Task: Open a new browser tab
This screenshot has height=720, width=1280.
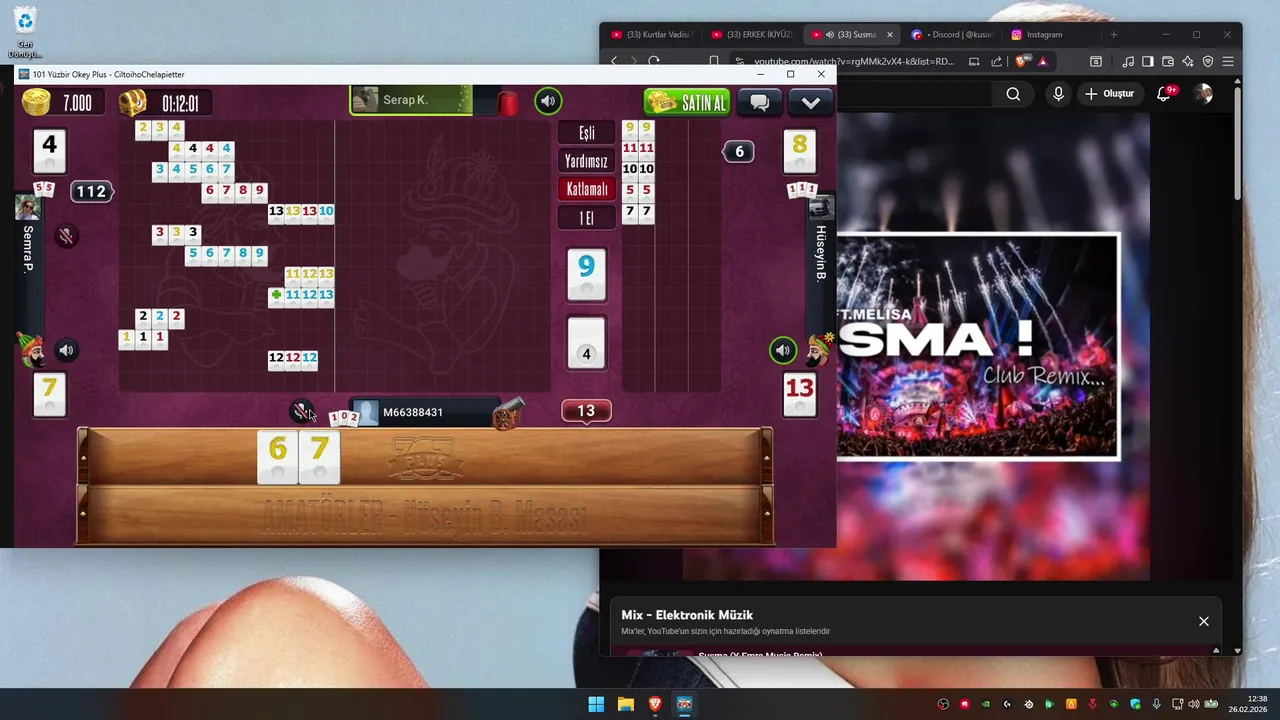Action: tap(1113, 34)
